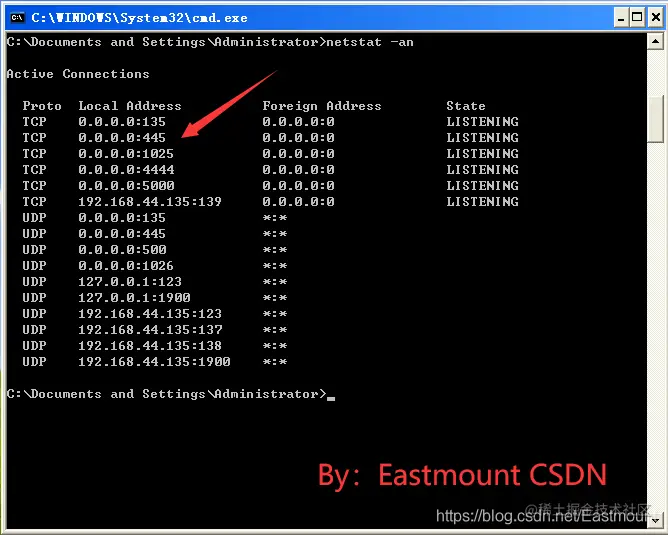Click local address 0.0.0.0:4444
The height and width of the screenshot is (535, 668).
[126, 170]
